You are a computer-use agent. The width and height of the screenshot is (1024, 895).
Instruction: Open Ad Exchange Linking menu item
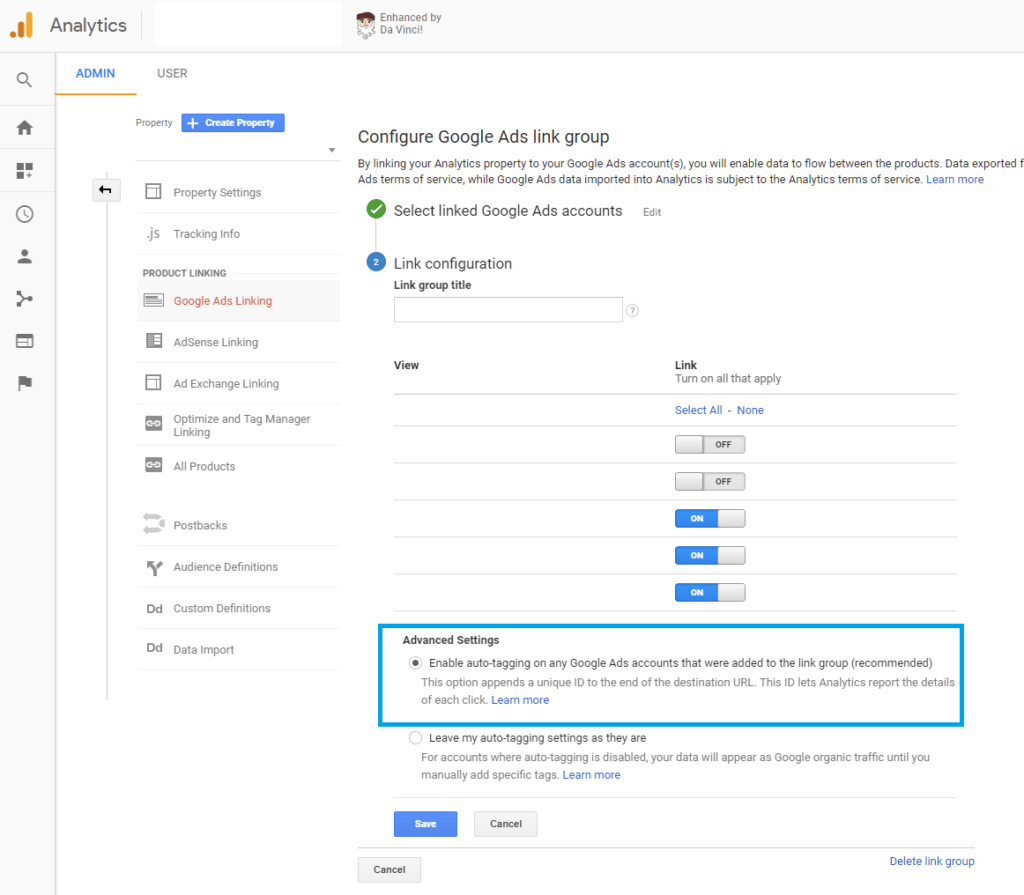(238, 383)
